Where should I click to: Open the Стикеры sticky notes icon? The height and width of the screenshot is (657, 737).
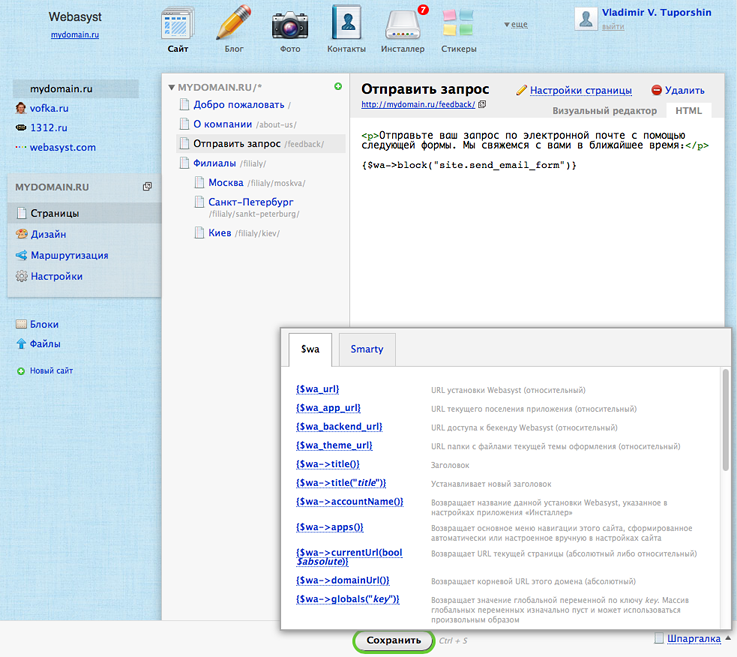click(458, 23)
